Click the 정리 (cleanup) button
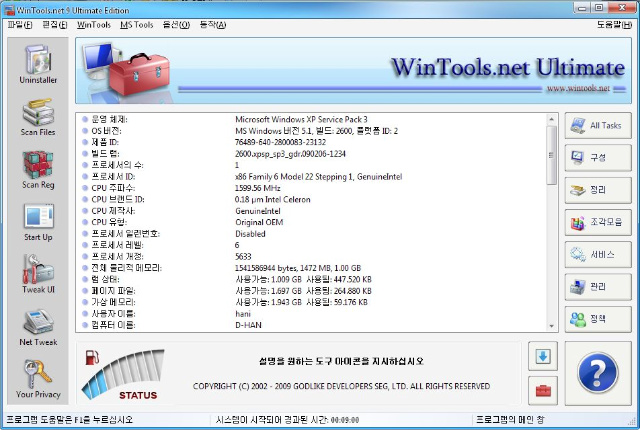 click(x=598, y=190)
